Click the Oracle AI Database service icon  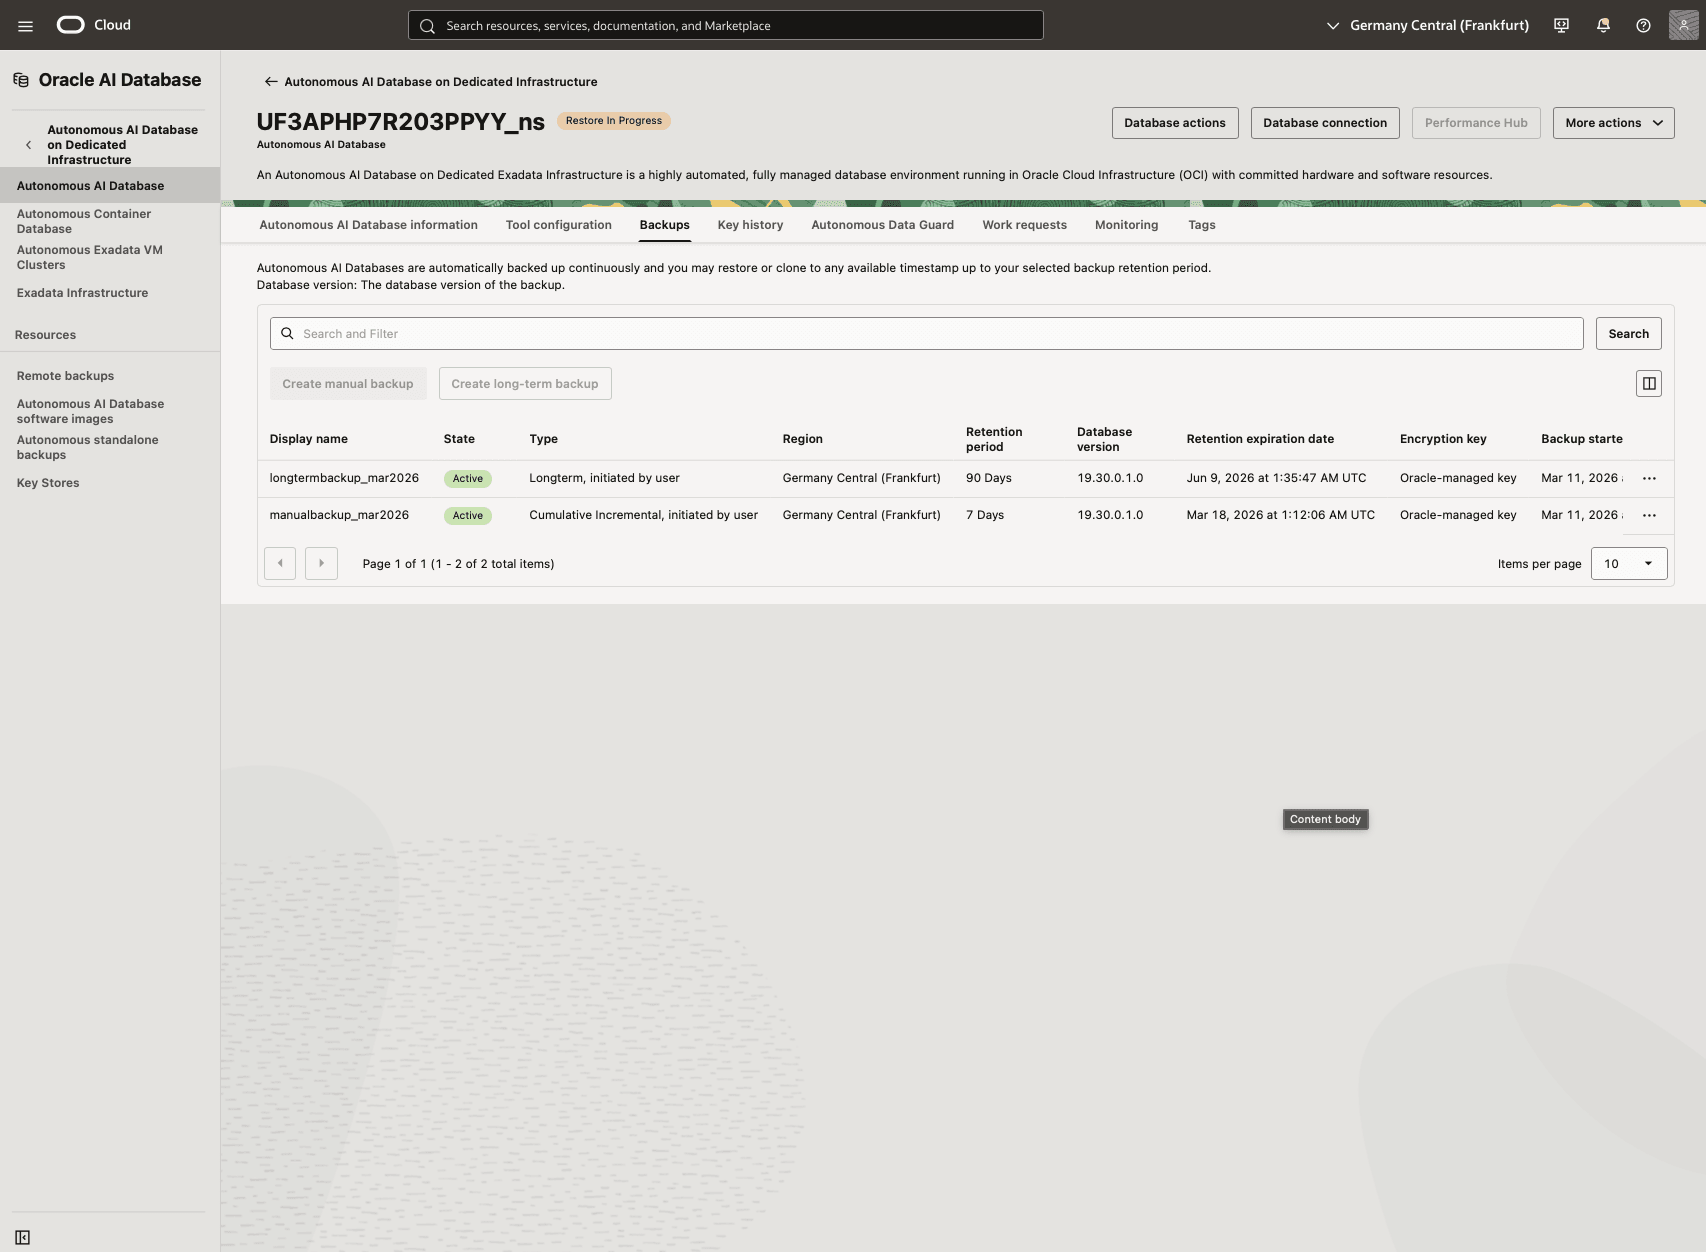click(21, 80)
